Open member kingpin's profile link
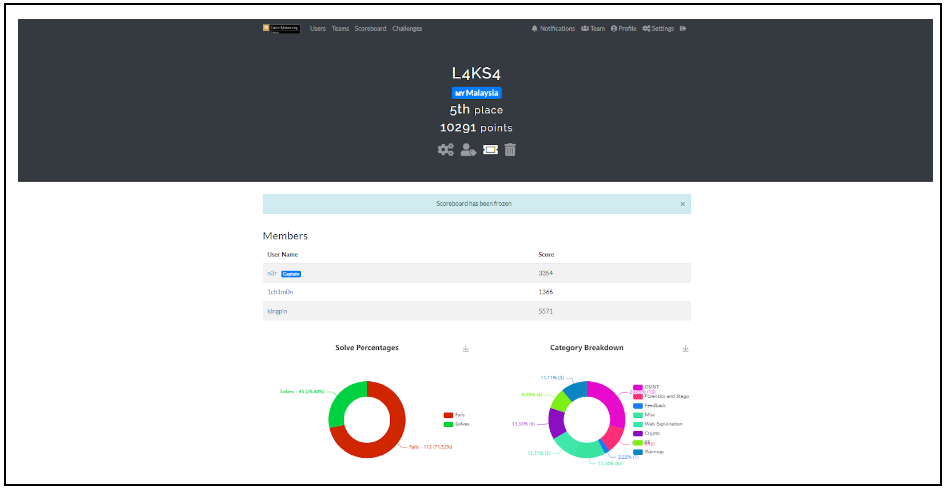Viewport: 944px width, 490px height. [279, 311]
